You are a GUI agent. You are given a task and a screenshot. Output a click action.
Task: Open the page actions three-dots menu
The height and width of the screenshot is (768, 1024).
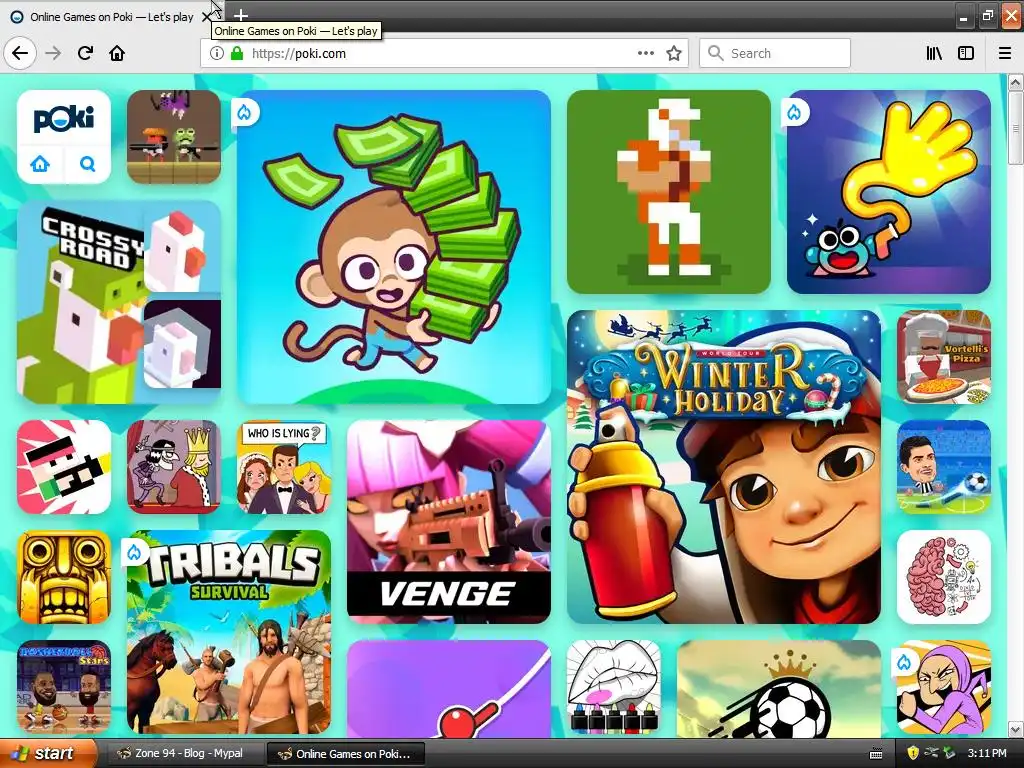click(x=645, y=53)
